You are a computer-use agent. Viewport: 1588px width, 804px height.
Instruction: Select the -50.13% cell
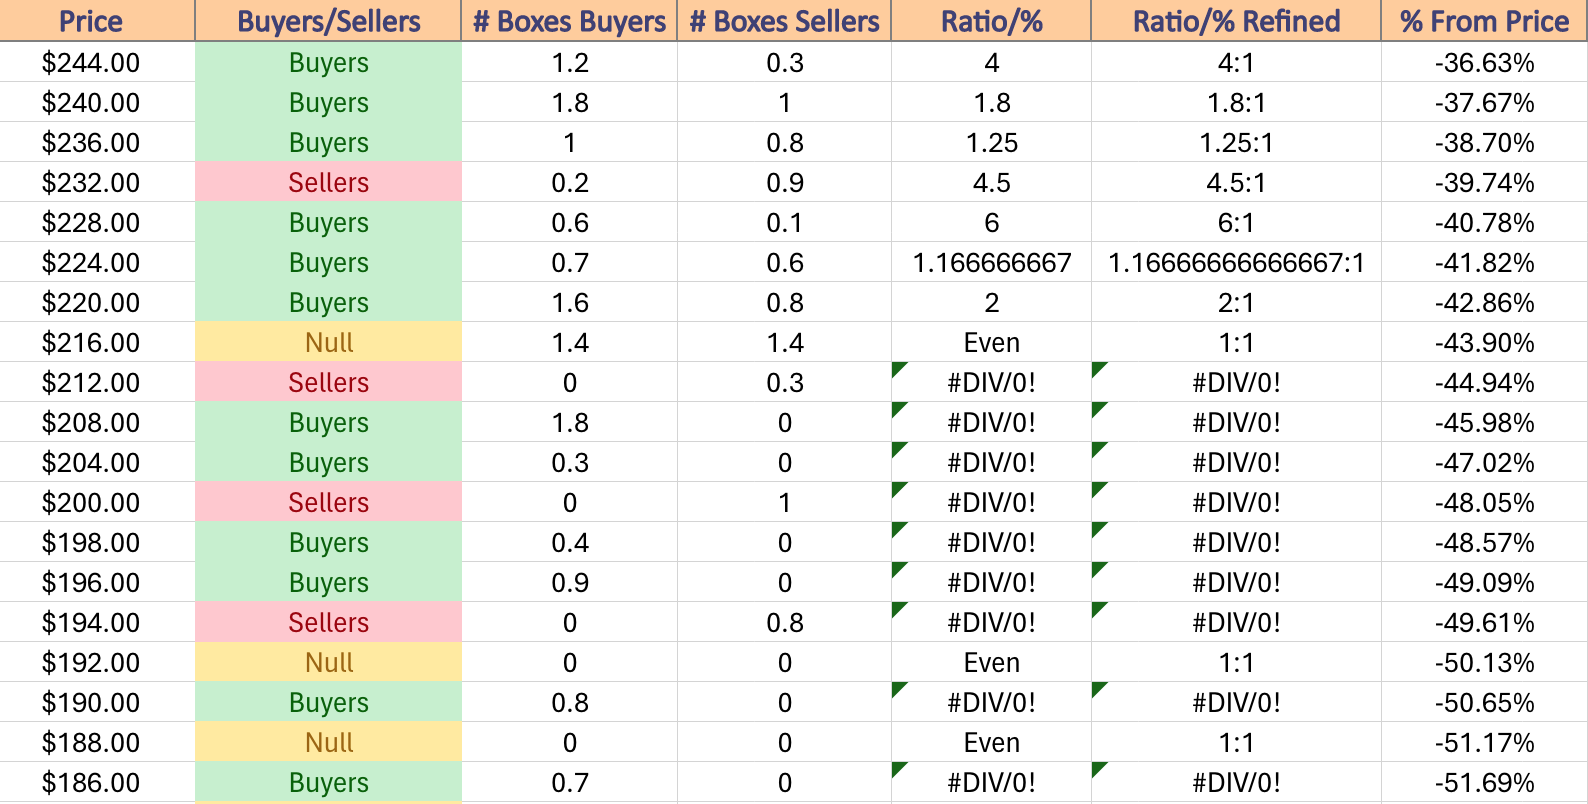click(1485, 662)
